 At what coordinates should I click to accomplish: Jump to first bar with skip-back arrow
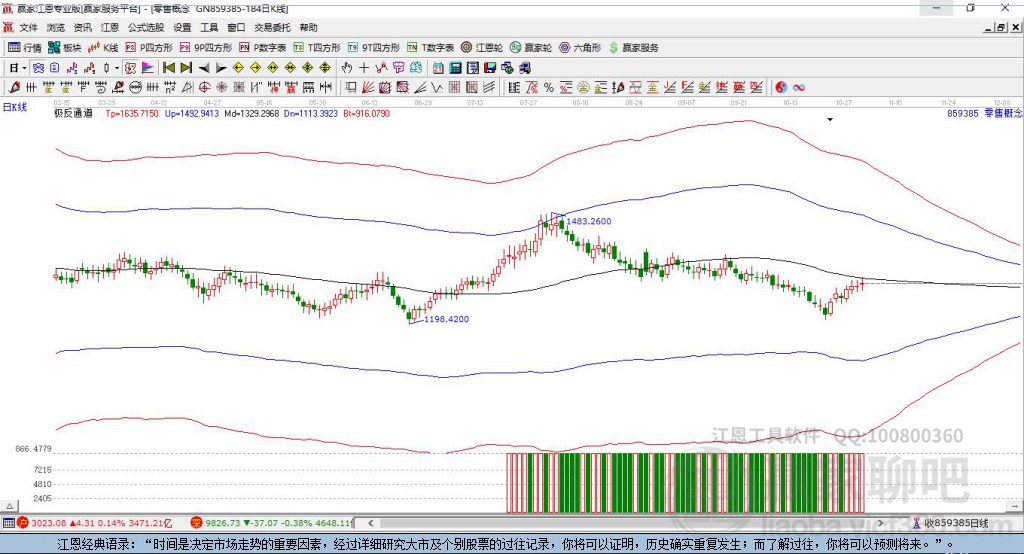pos(169,68)
